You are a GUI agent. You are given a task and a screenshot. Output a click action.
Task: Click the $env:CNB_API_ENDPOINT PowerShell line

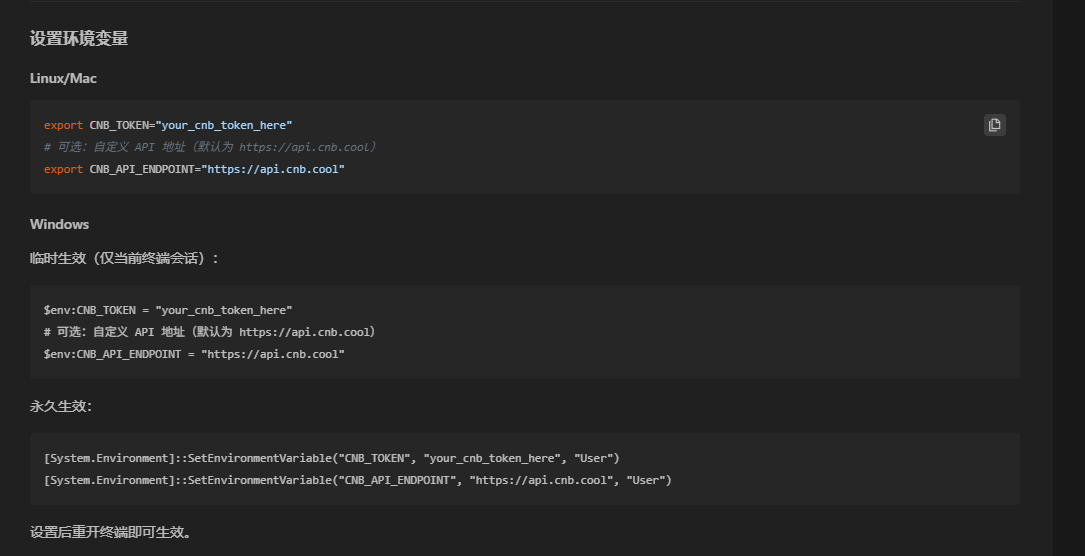click(x=194, y=354)
